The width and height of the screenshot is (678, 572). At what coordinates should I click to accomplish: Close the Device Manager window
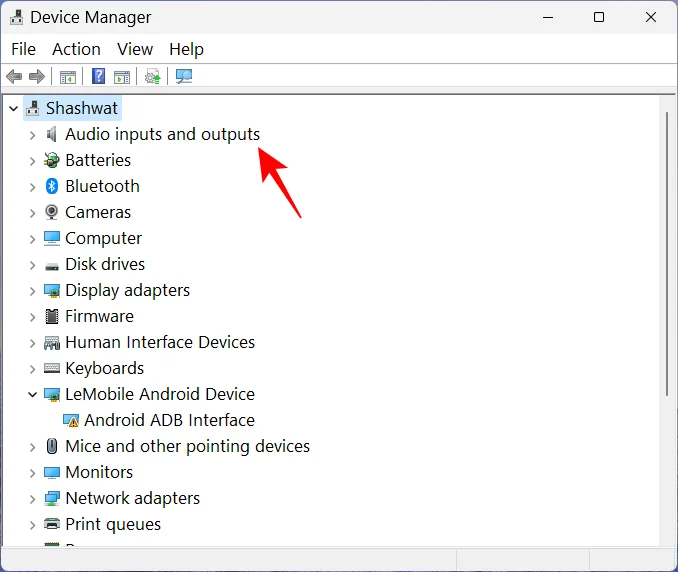(x=651, y=17)
